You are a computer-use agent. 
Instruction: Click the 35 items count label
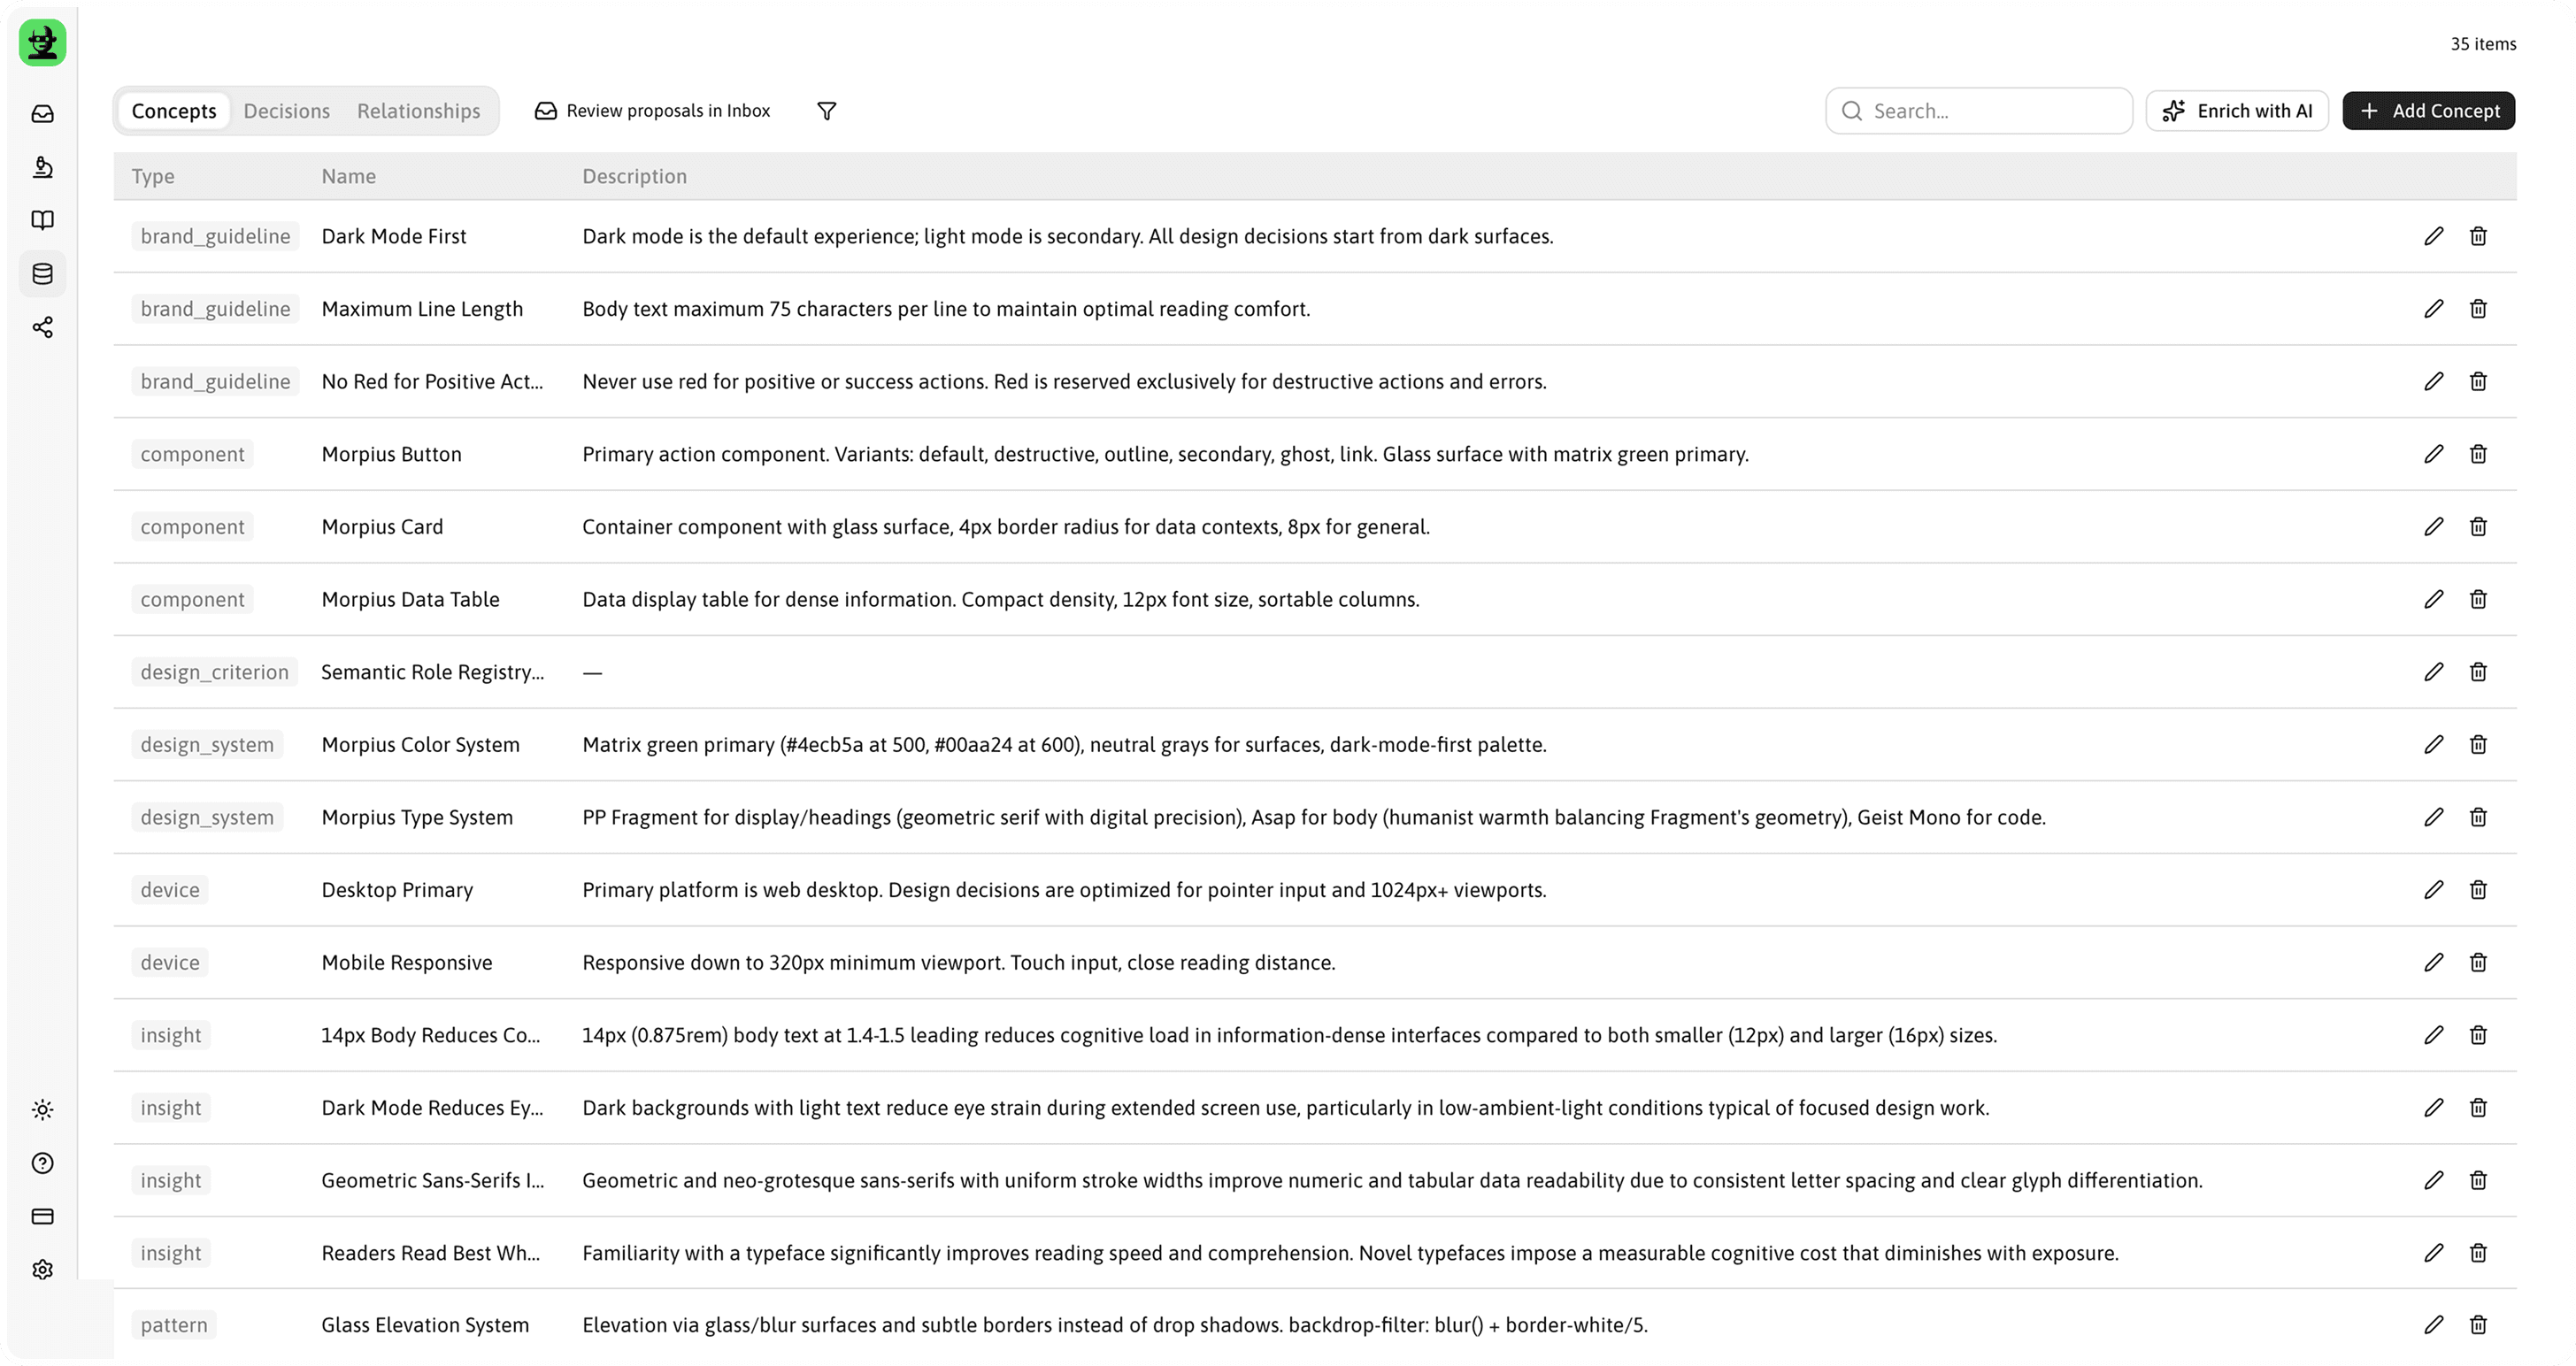click(2483, 44)
